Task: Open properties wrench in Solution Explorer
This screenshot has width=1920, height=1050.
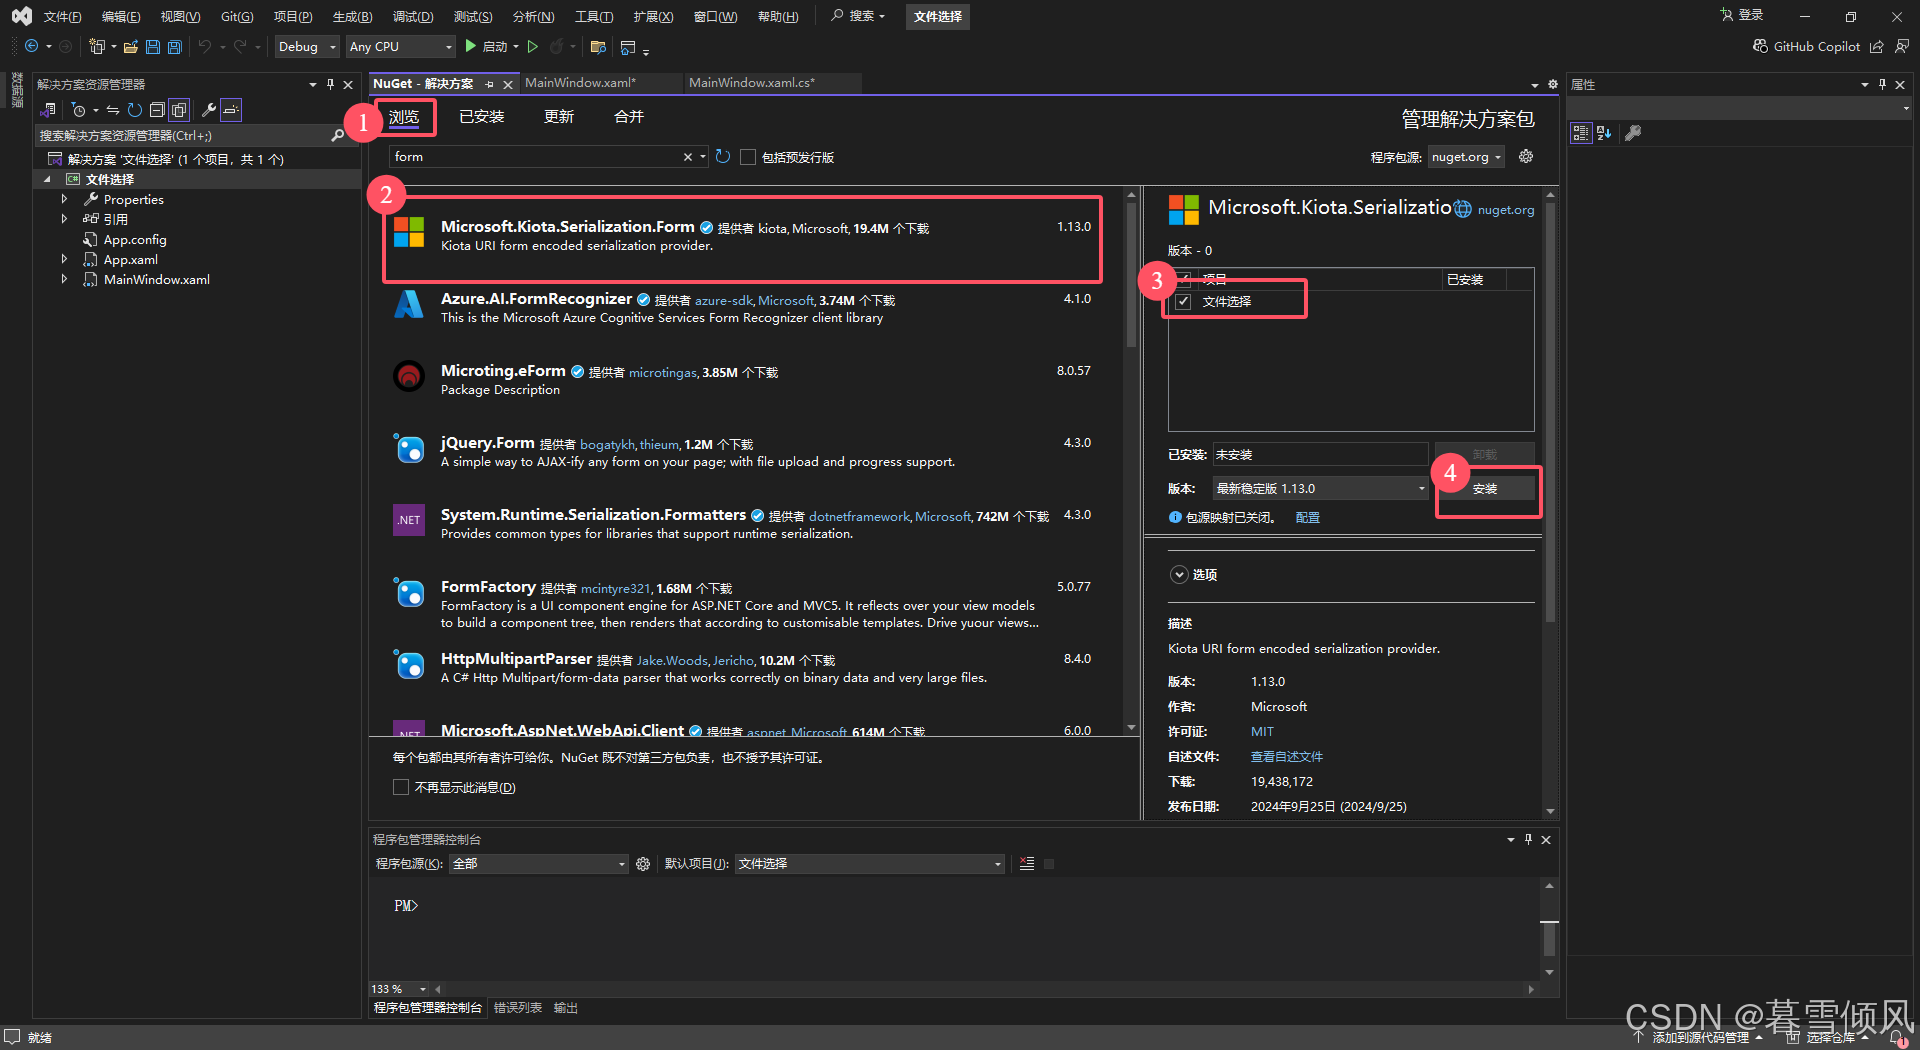Action: coord(209,110)
